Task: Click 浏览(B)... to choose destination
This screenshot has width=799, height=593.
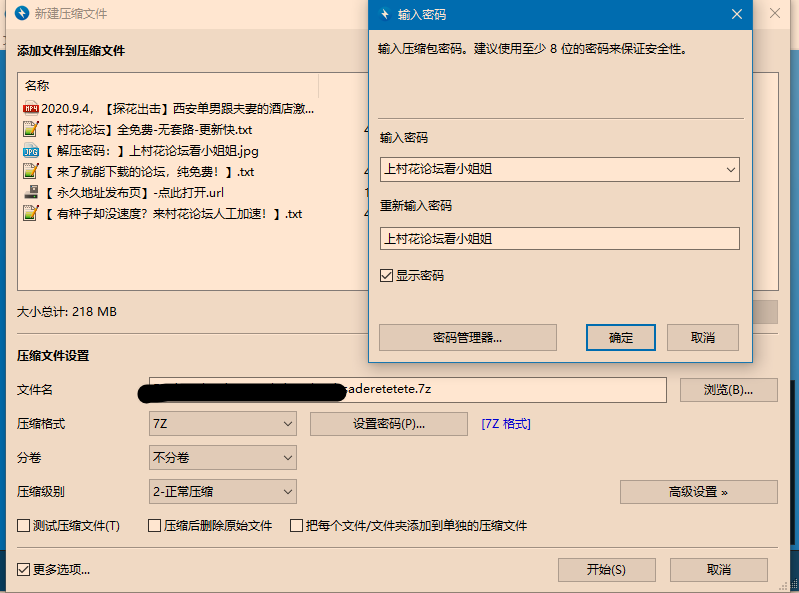Action: click(729, 390)
